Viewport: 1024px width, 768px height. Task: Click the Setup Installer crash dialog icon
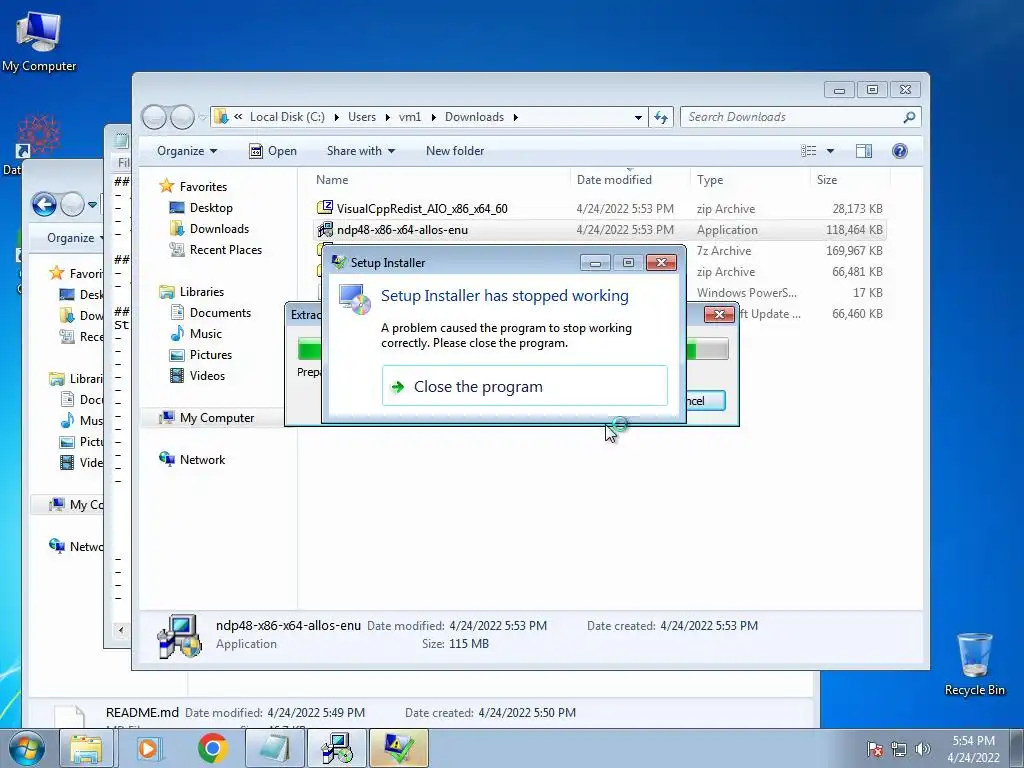click(355, 300)
